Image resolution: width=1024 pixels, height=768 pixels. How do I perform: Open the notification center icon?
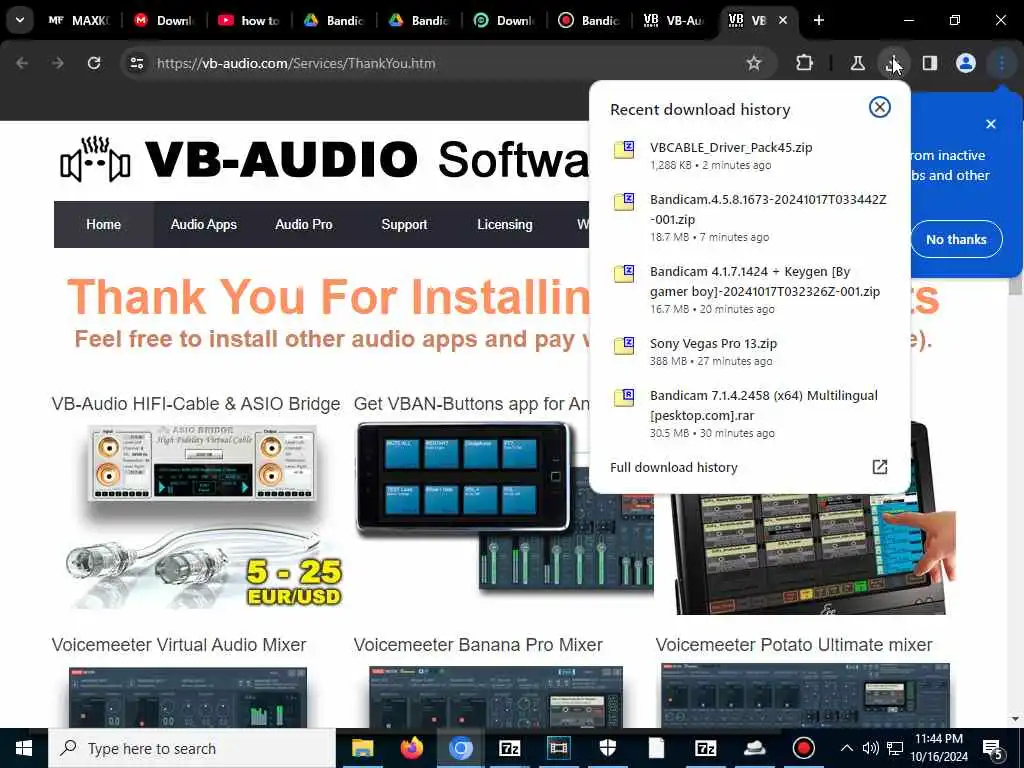(x=993, y=750)
